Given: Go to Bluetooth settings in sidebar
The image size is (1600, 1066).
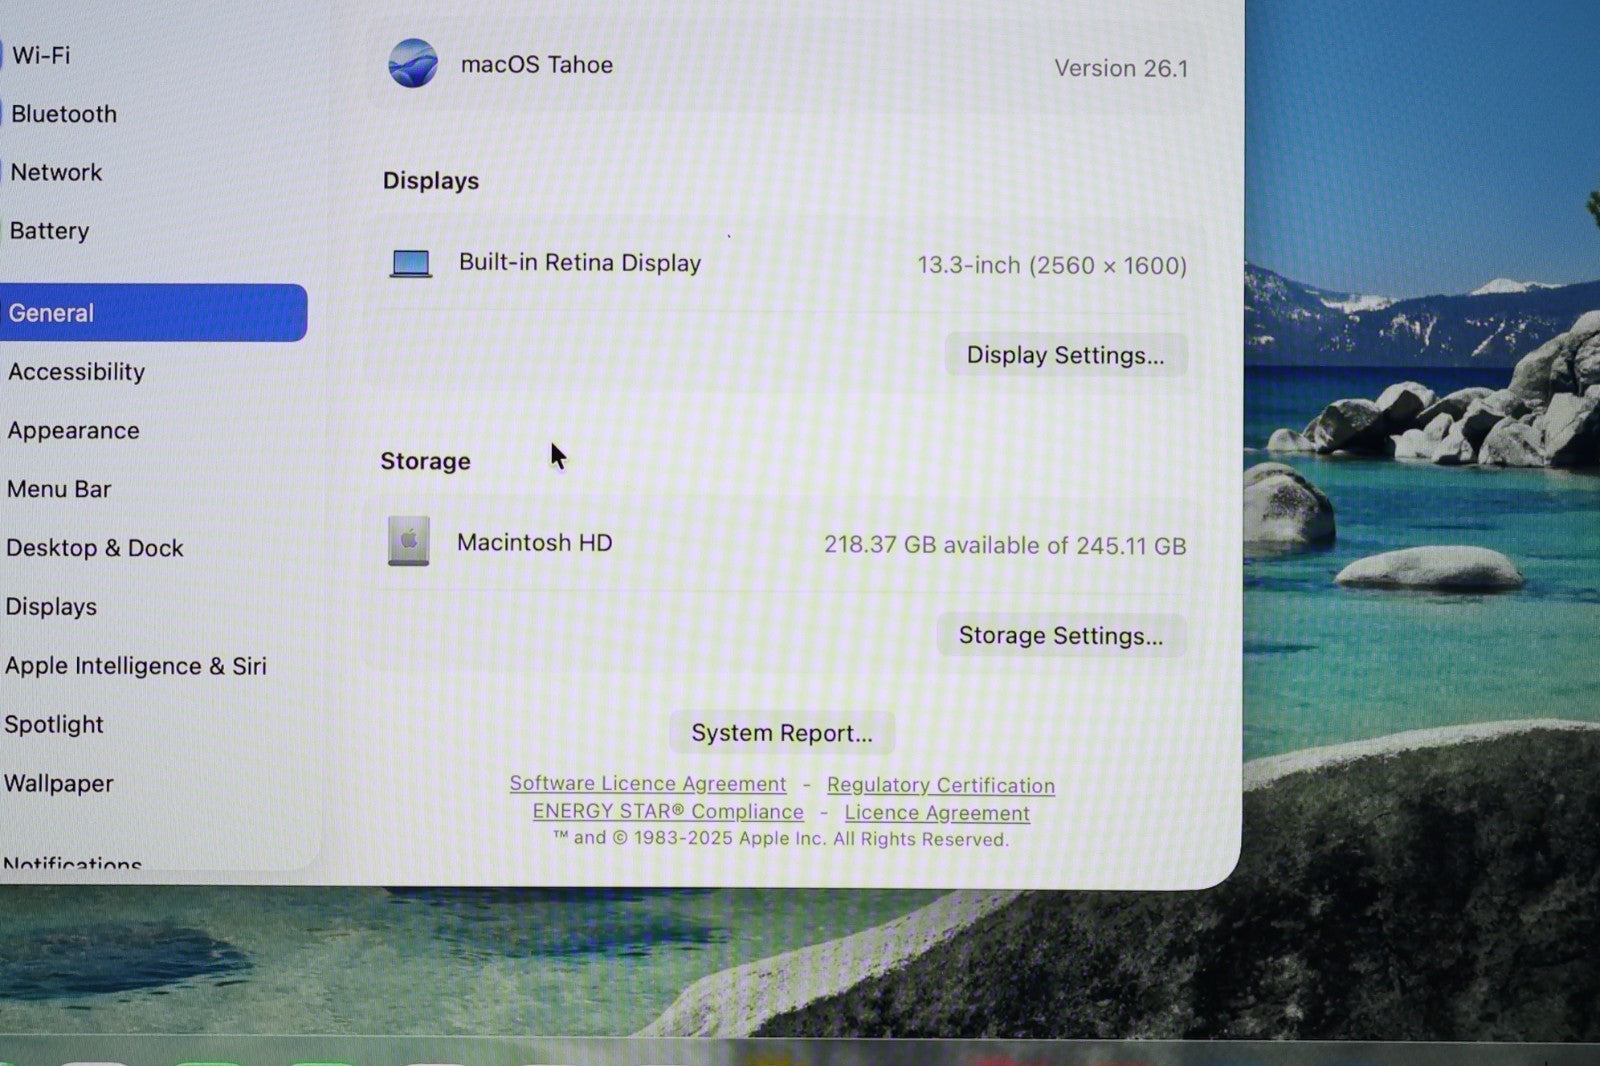Looking at the screenshot, I should pos(64,114).
